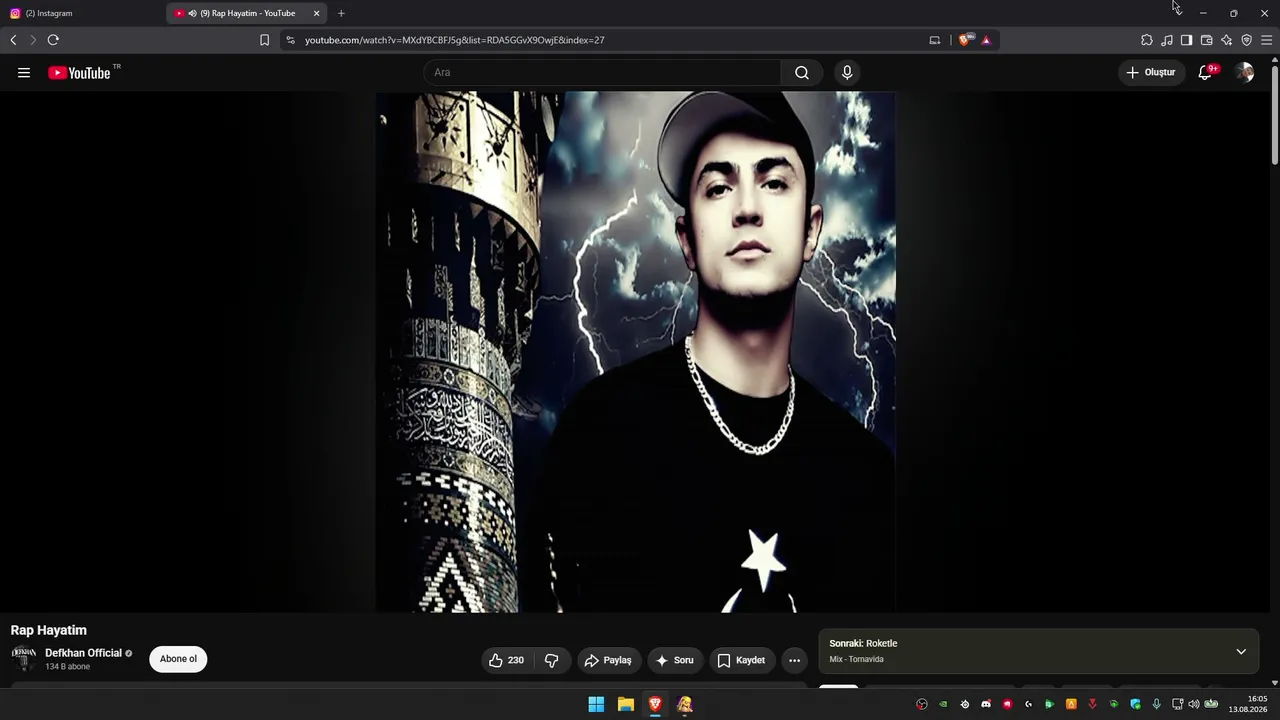Open the YouTube guide hamburger menu

coord(24,72)
